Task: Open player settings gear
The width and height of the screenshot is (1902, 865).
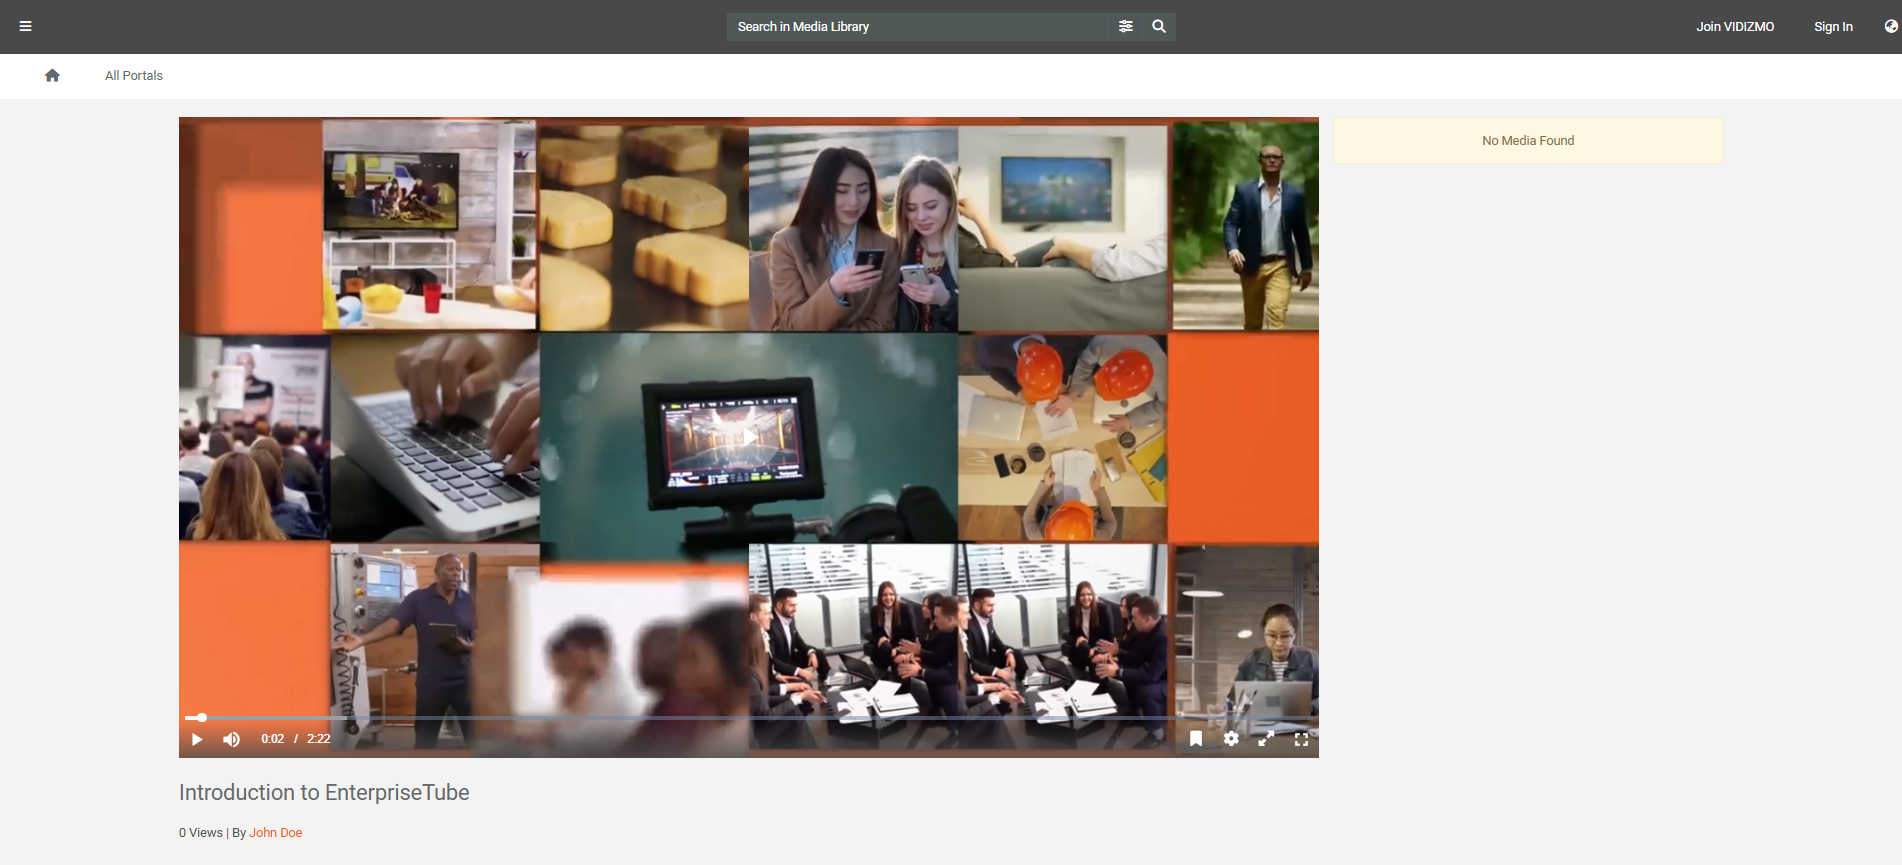Action: pos(1231,739)
